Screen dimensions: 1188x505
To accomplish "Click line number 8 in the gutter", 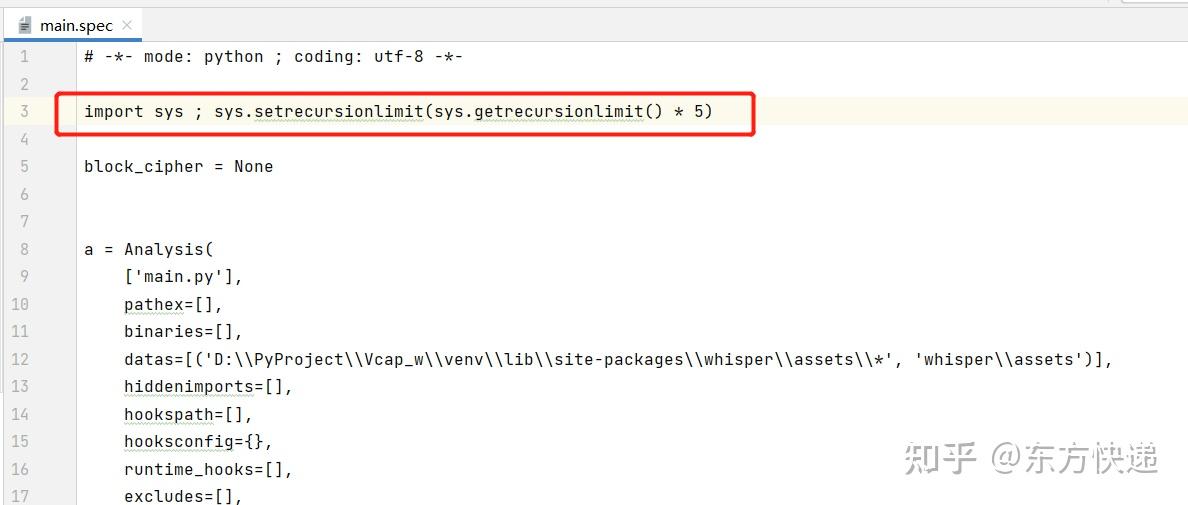I will coord(24,249).
